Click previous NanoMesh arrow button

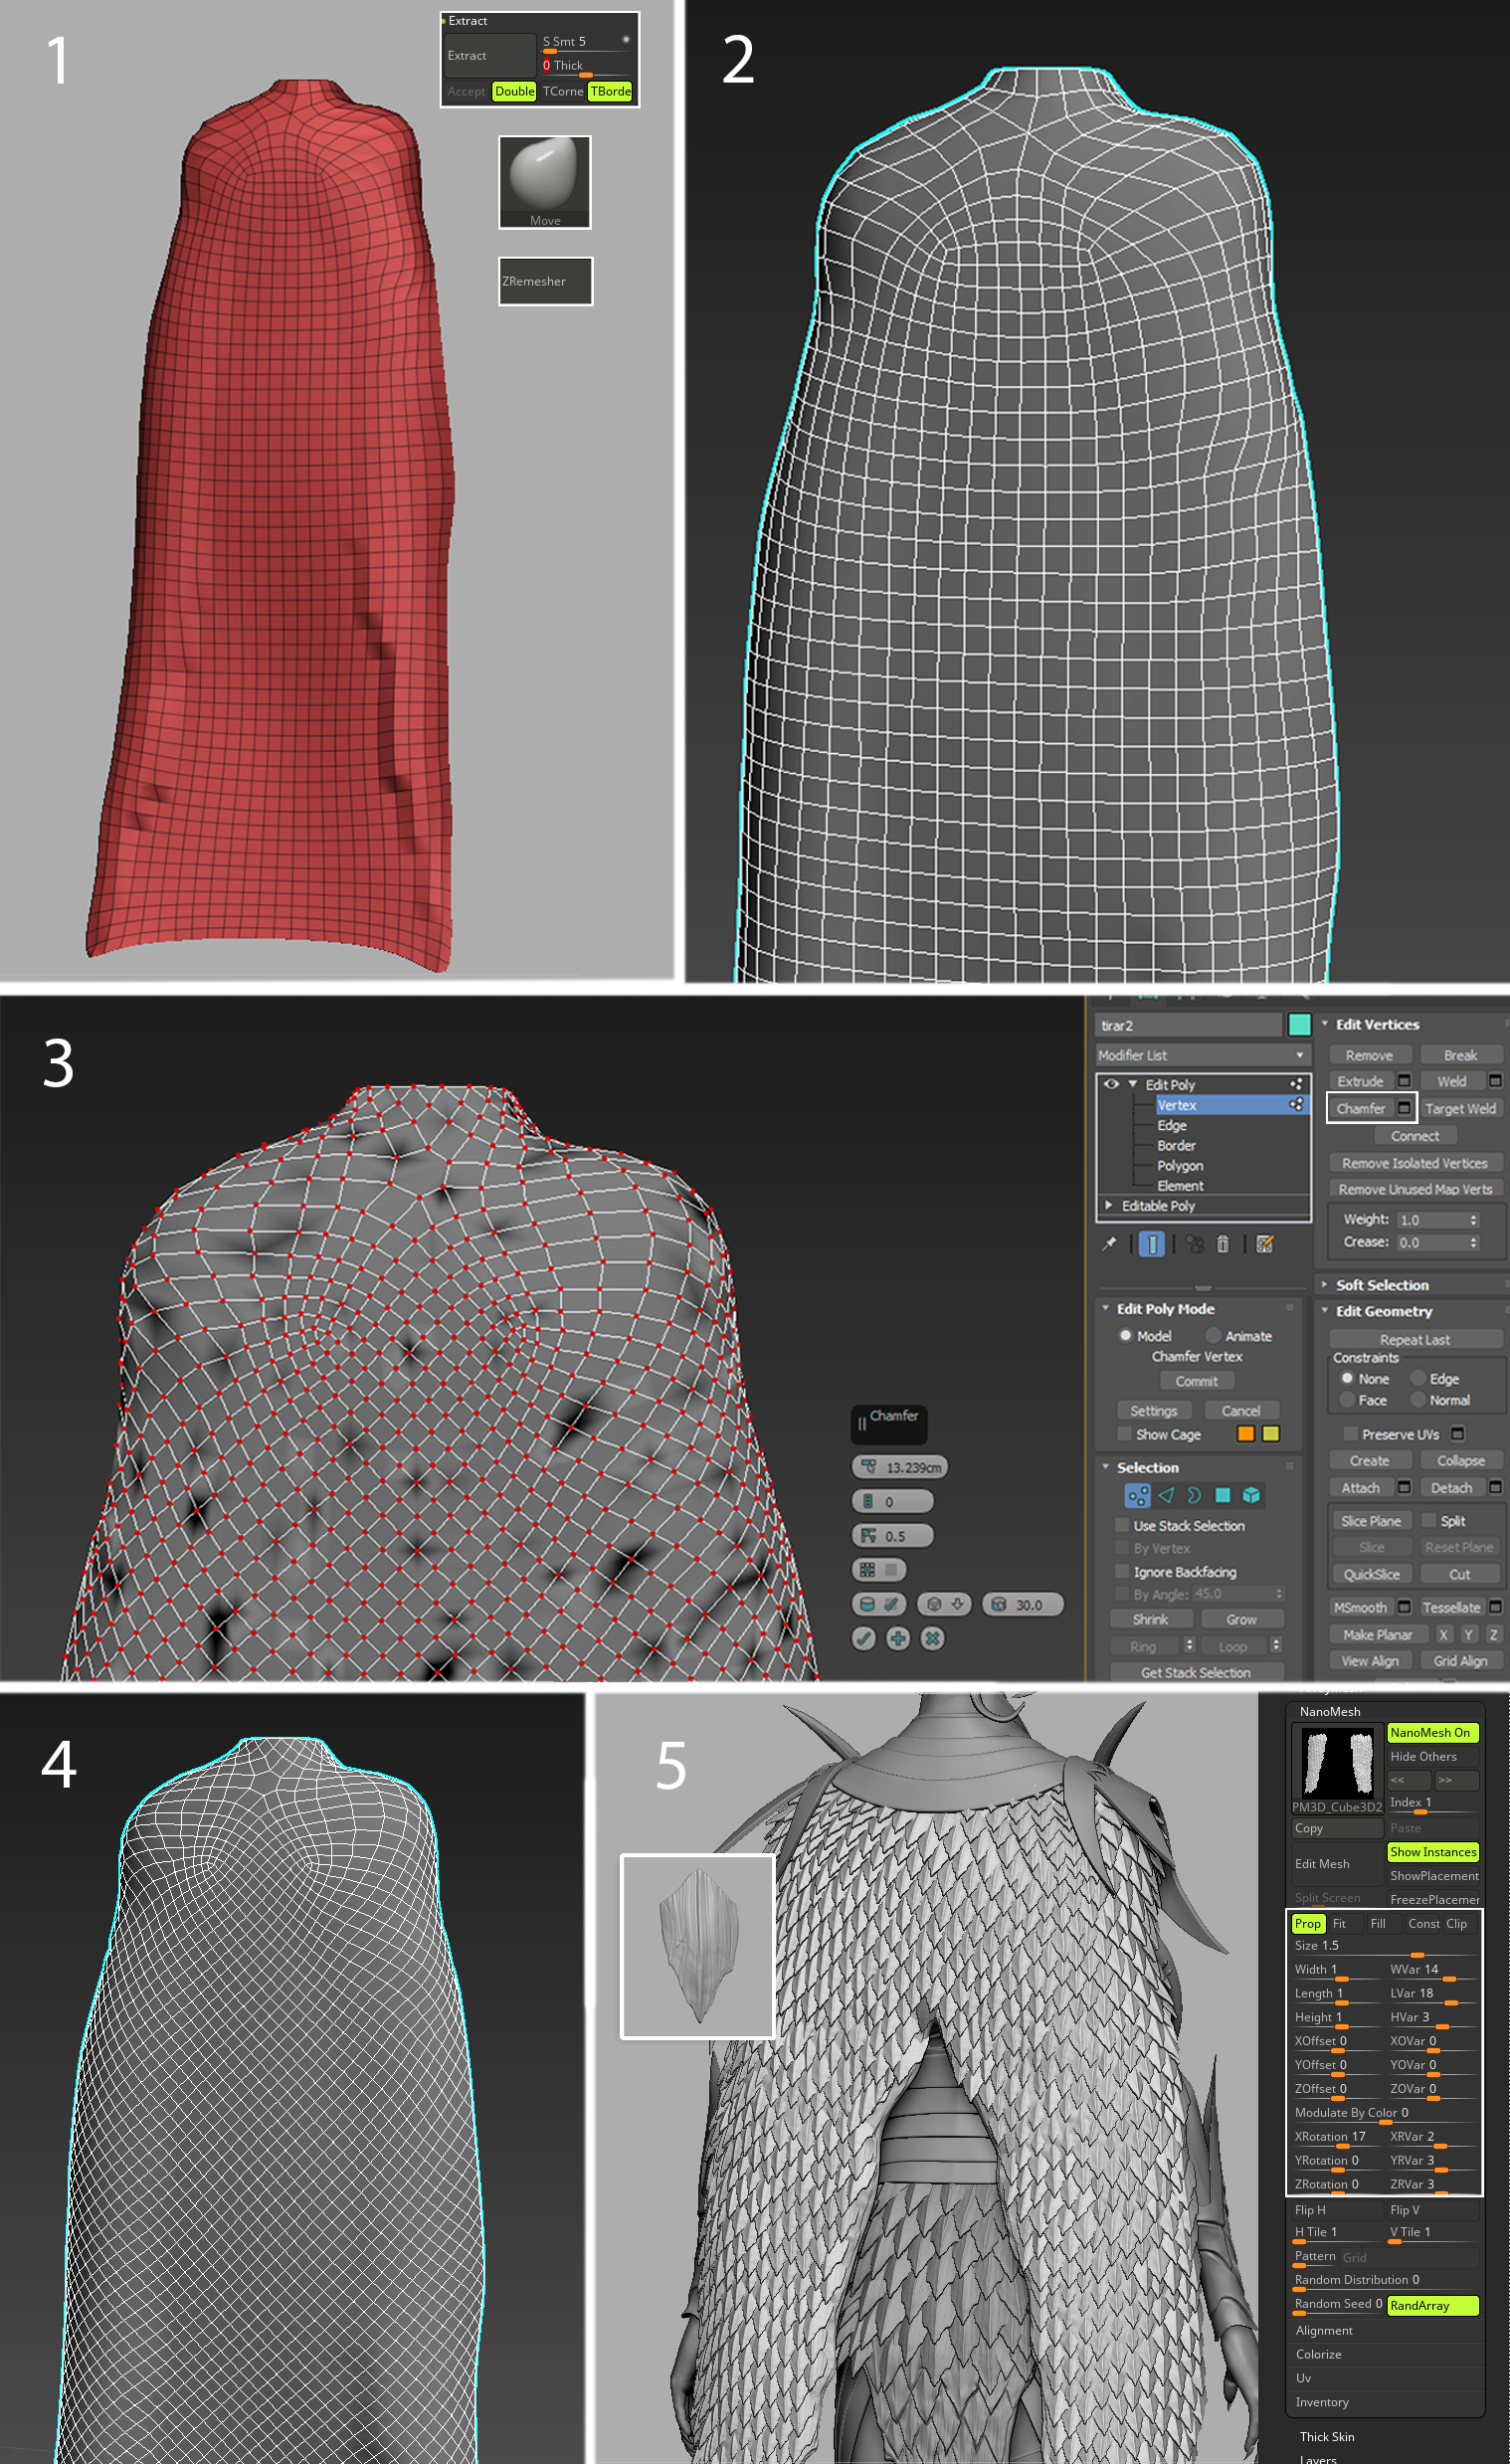pos(1409,1780)
